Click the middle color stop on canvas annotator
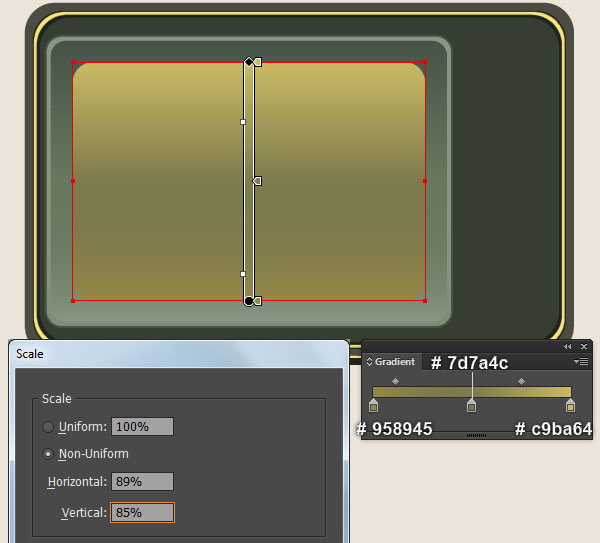 258,181
